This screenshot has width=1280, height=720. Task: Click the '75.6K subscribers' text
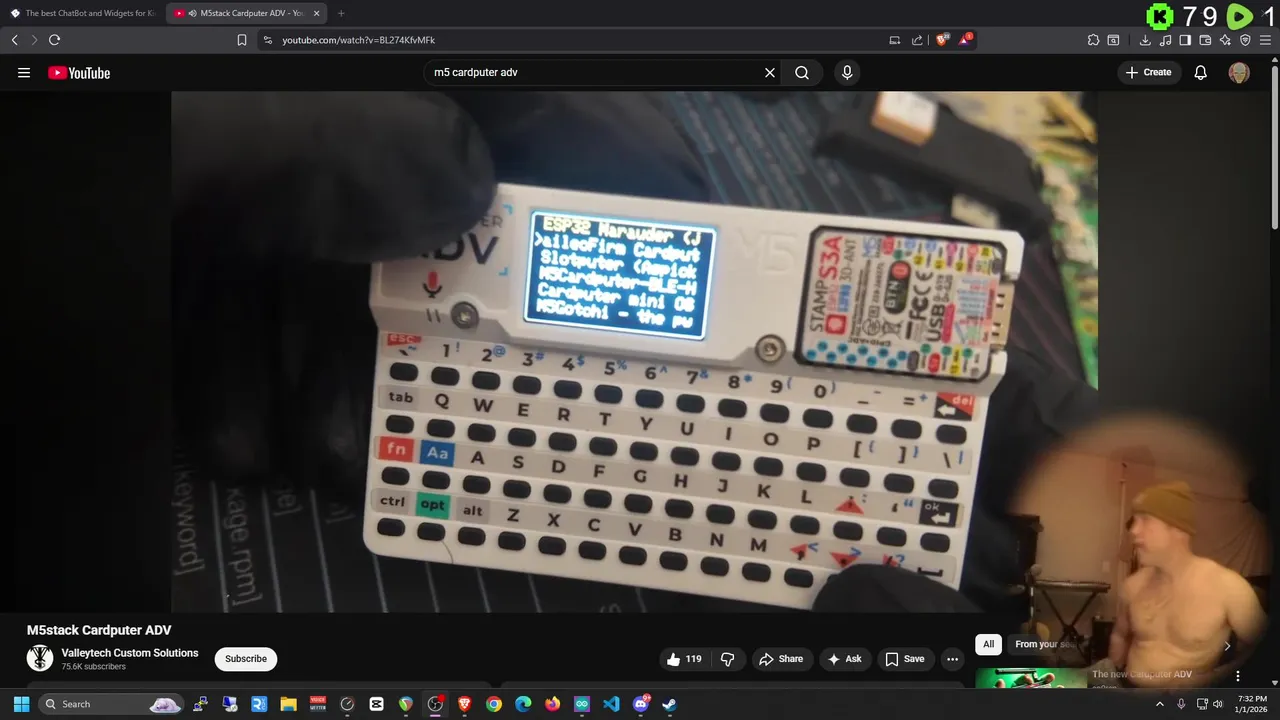click(x=94, y=667)
